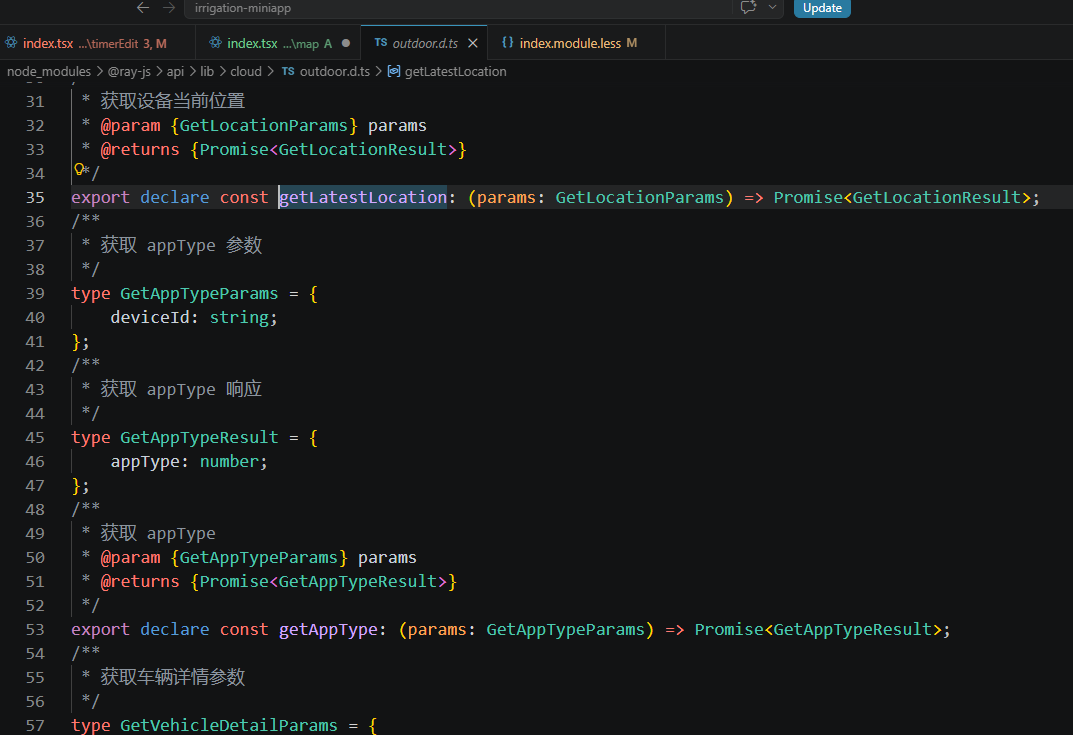Expand the dropdown arrow beside chat icon
1073x735 pixels.
tap(772, 8)
